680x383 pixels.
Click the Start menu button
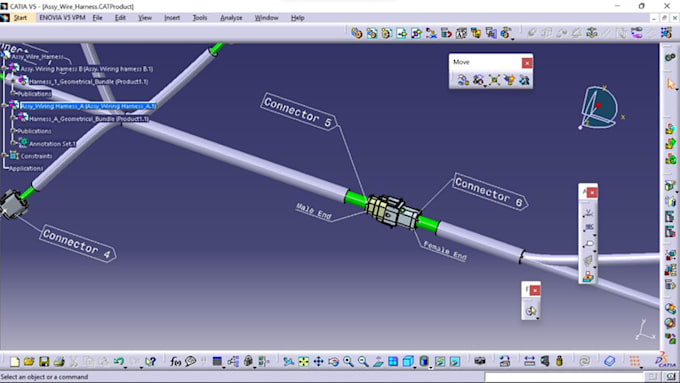[x=20, y=18]
